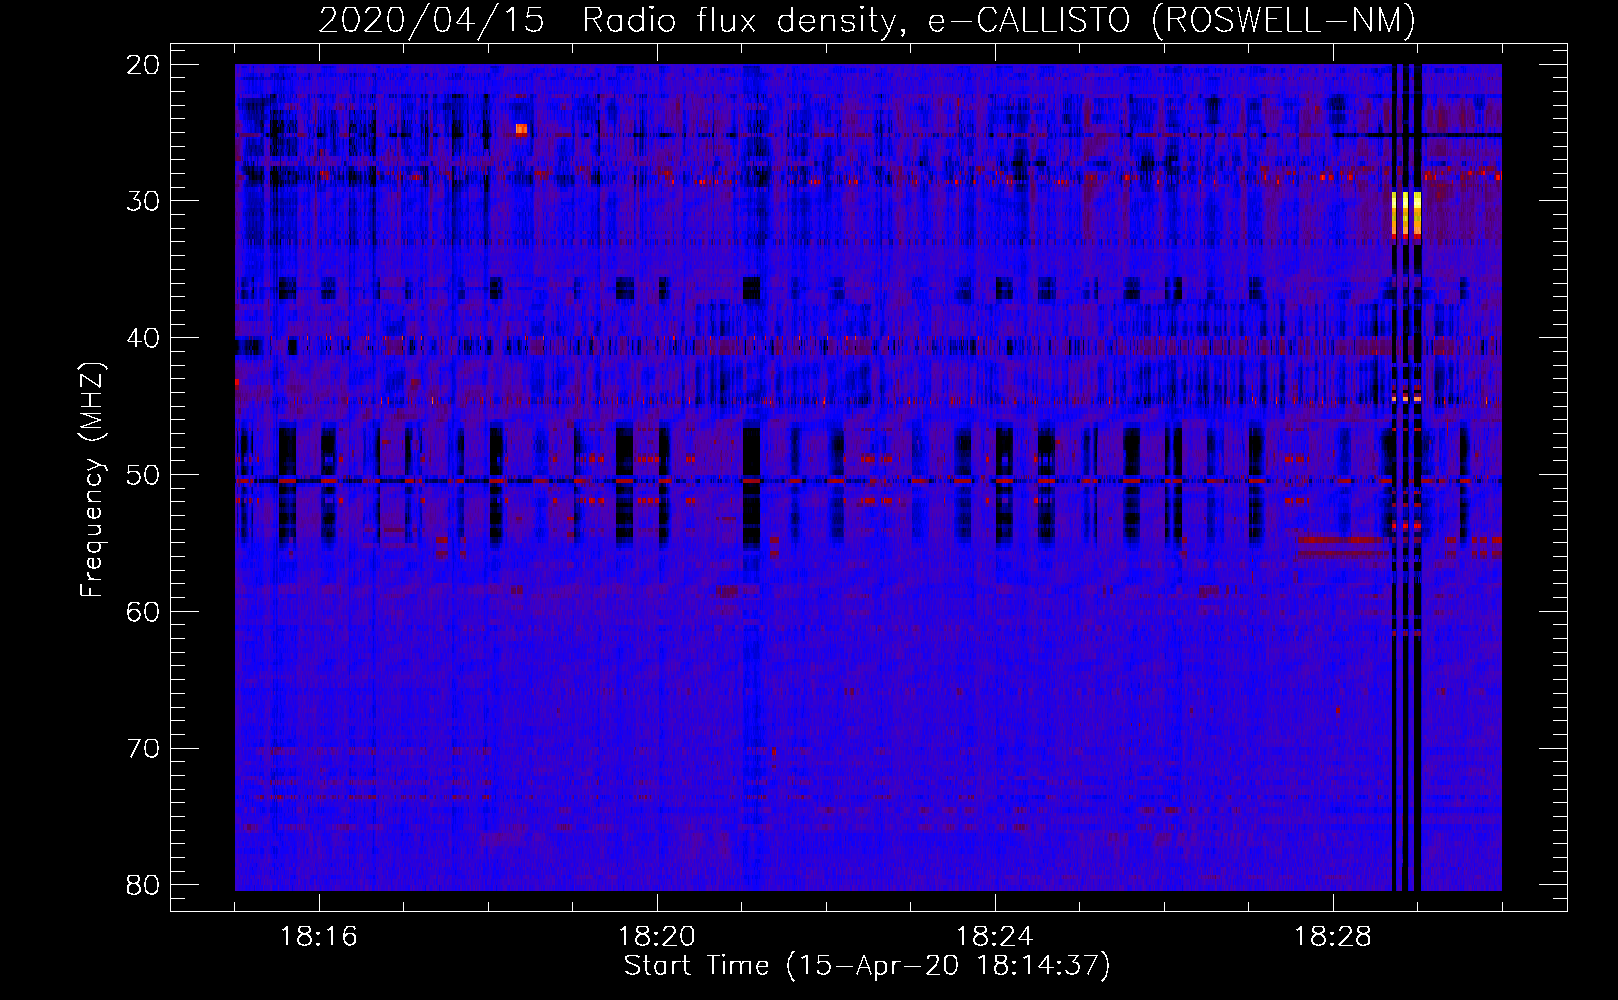The height and width of the screenshot is (1000, 1618).
Task: Click the "Frequency (MHZ)" axis label
Action: [91, 480]
